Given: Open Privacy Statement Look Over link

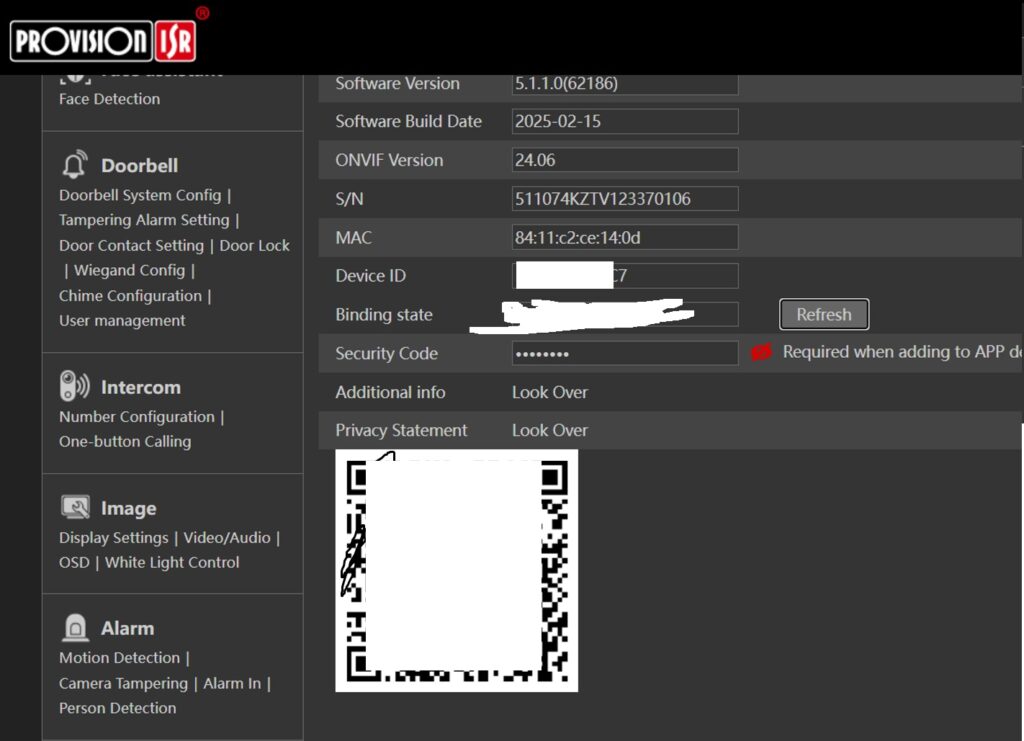Looking at the screenshot, I should pos(549,430).
